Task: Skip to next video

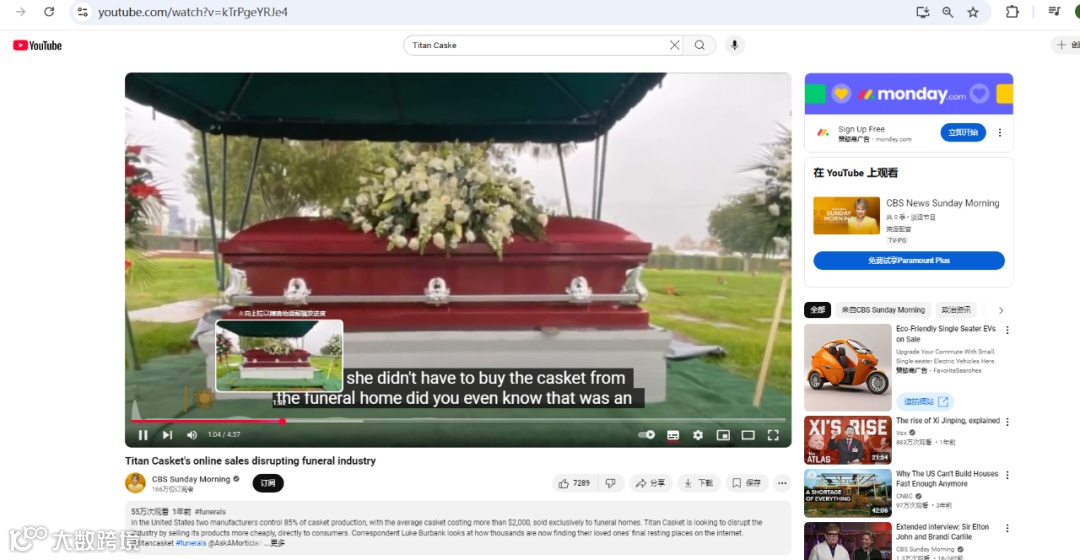Action: coord(167,435)
